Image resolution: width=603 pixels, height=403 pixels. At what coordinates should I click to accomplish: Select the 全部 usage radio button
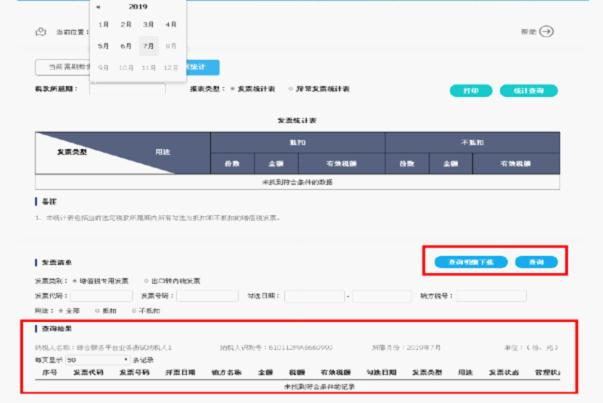[x=61, y=310]
